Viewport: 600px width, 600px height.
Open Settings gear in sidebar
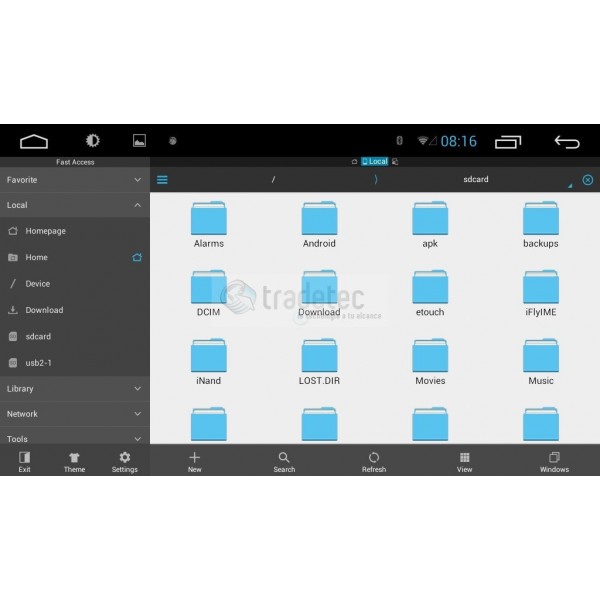point(124,458)
